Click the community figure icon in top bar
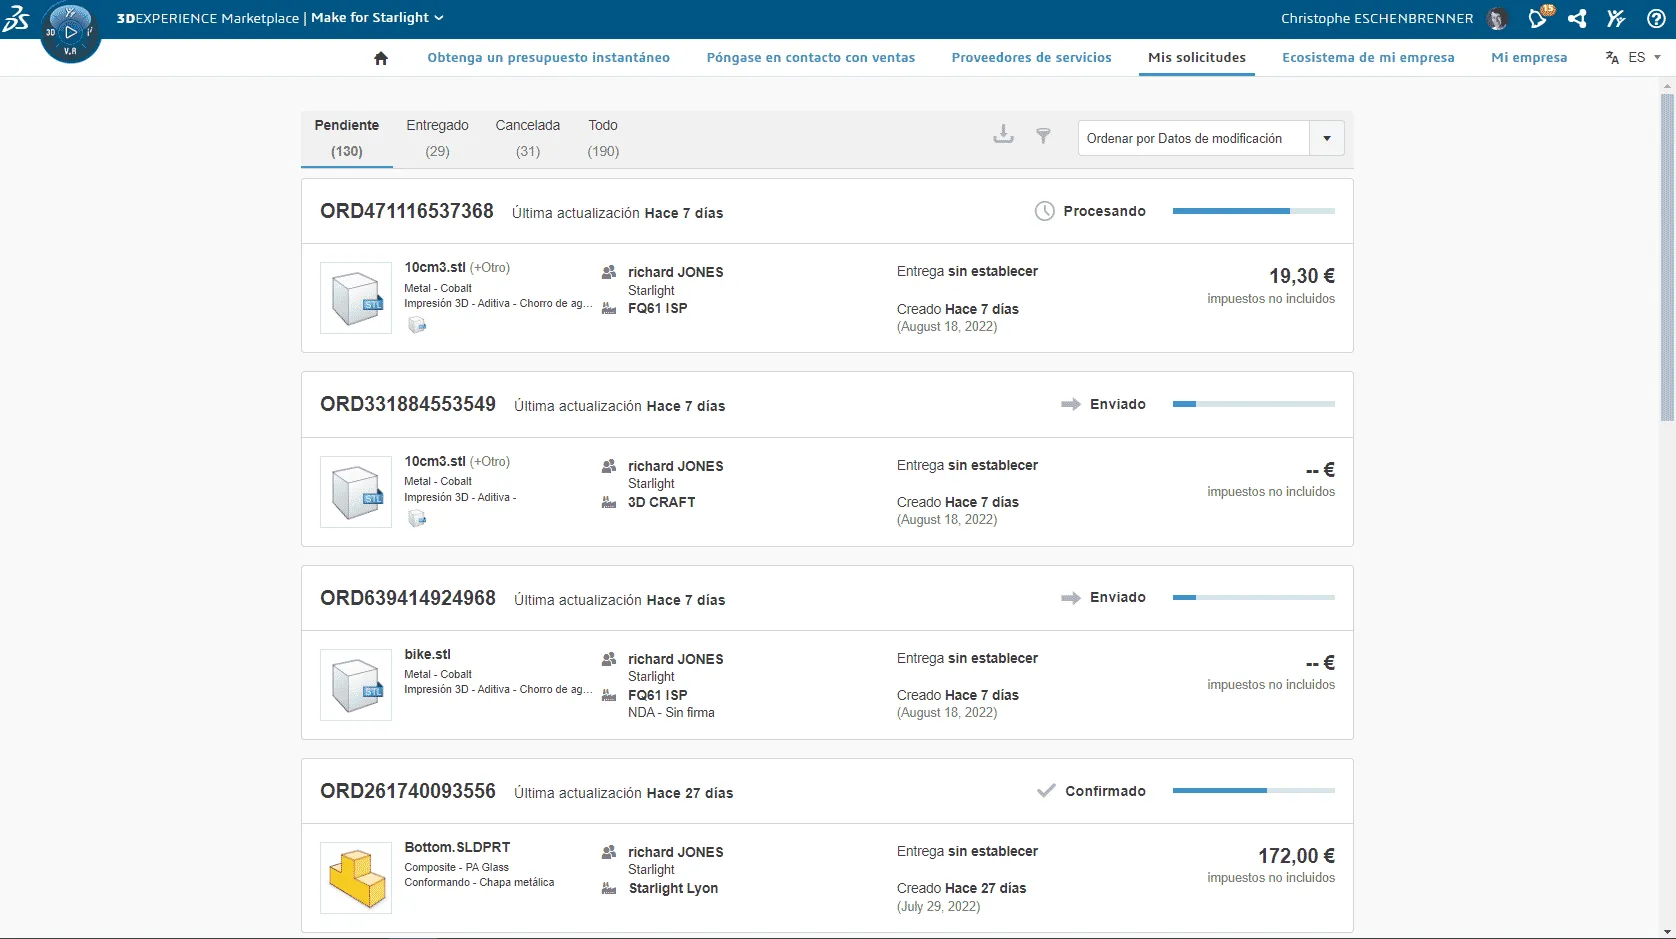Viewport: 1676px width, 939px height. (1617, 18)
